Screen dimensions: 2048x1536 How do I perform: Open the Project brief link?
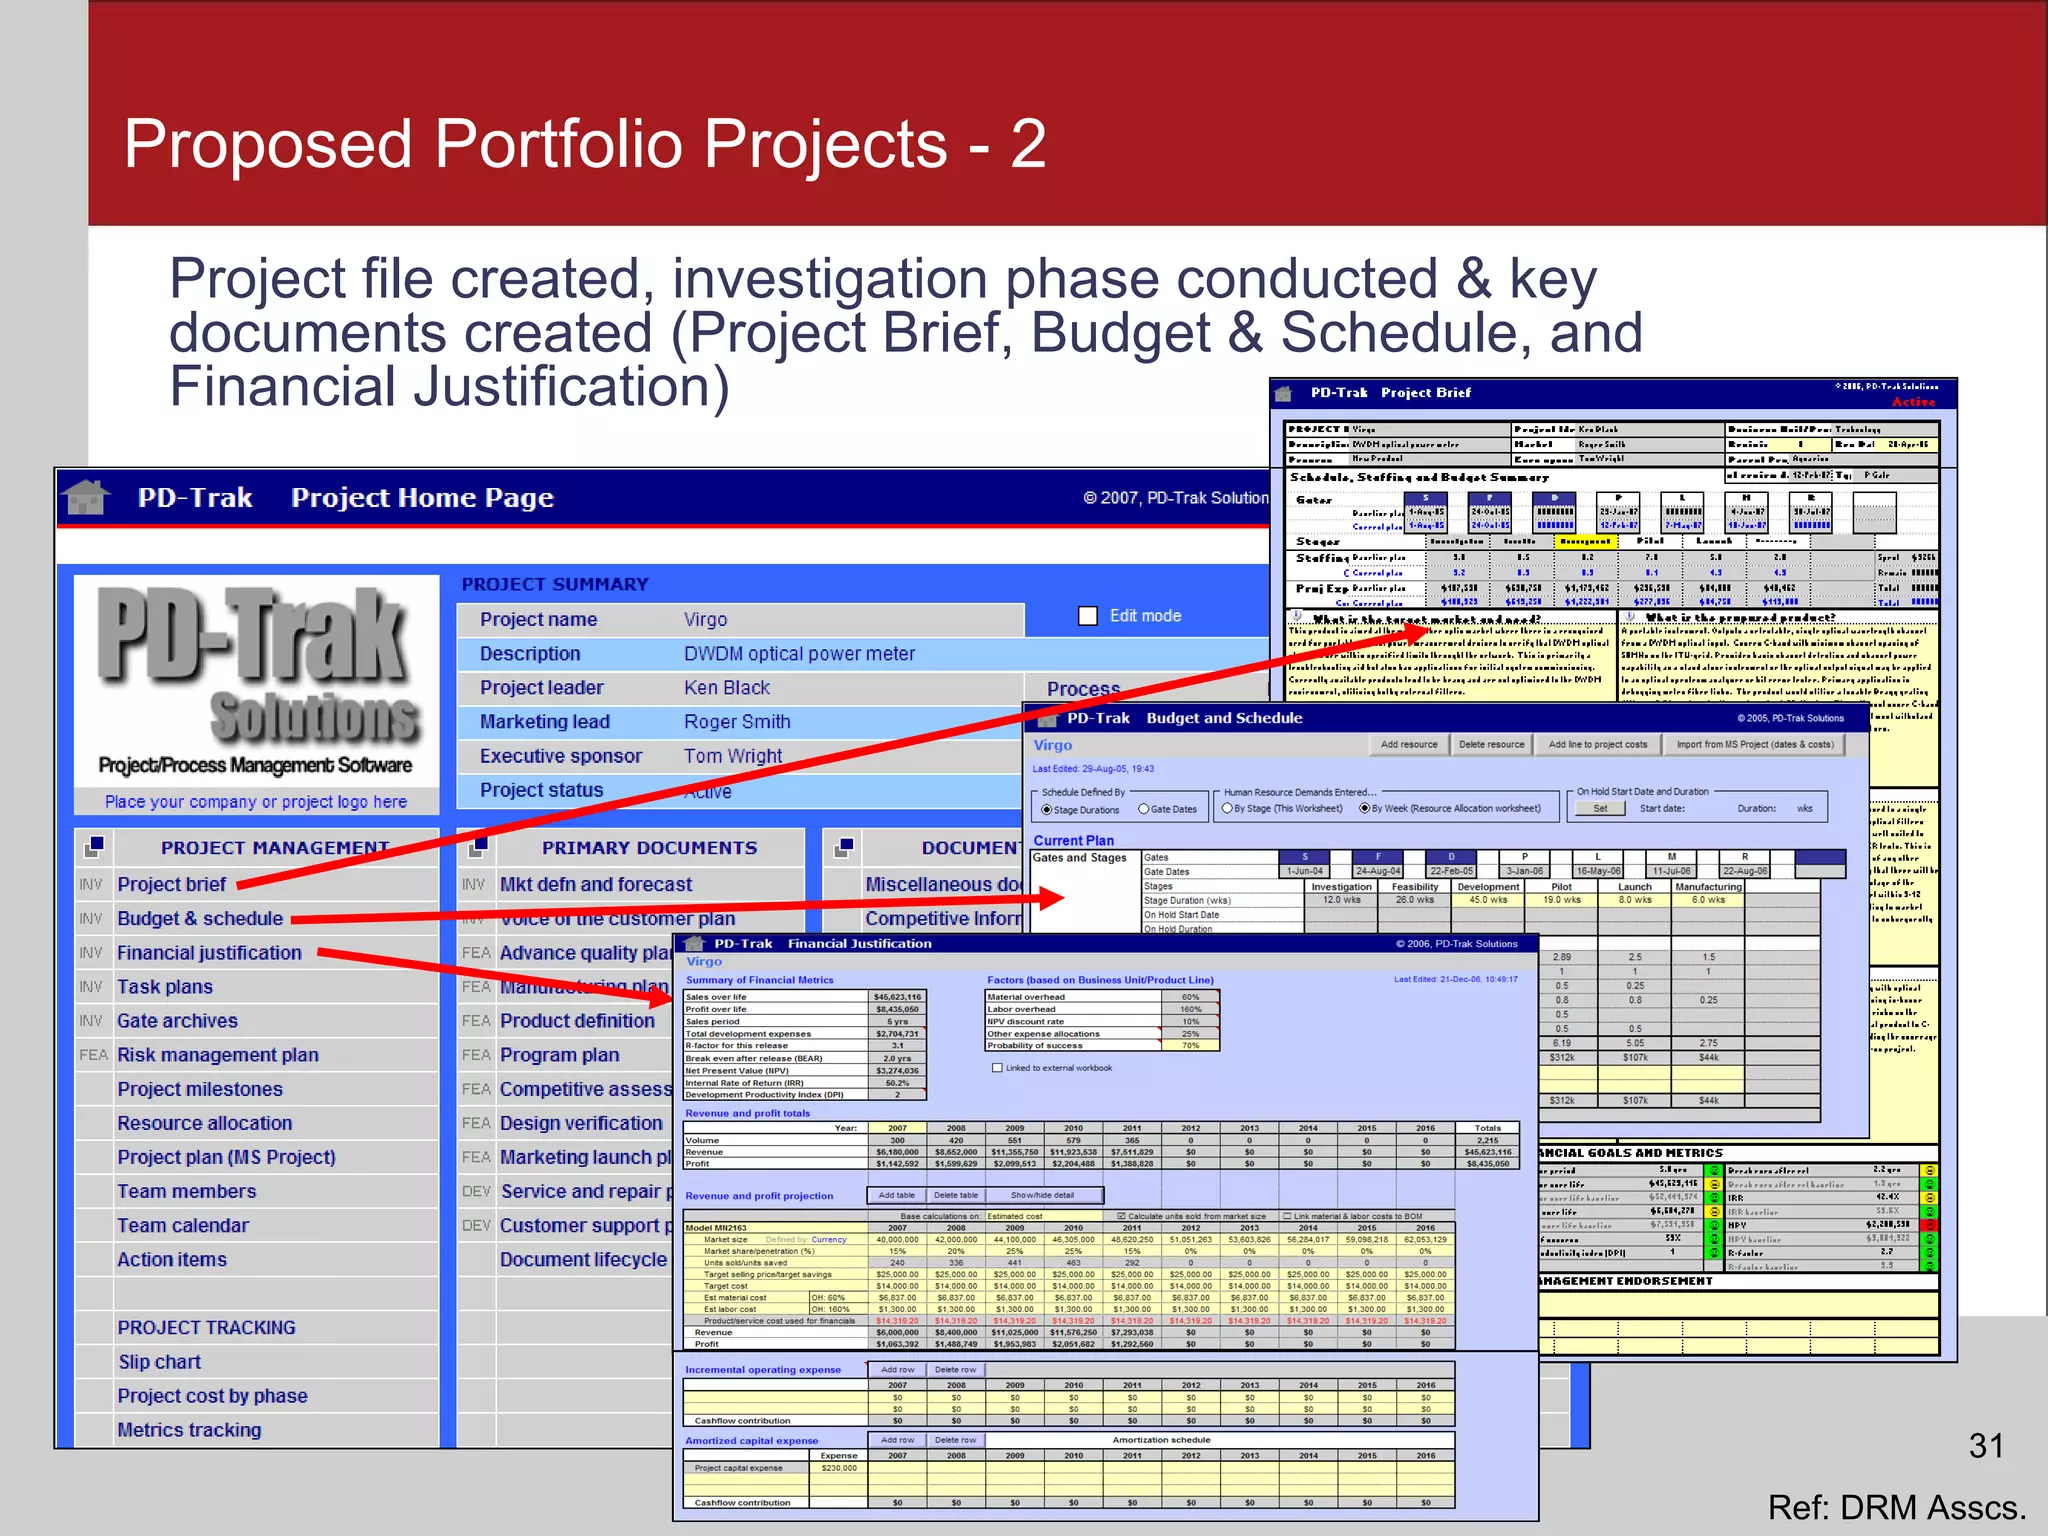pyautogui.click(x=172, y=884)
